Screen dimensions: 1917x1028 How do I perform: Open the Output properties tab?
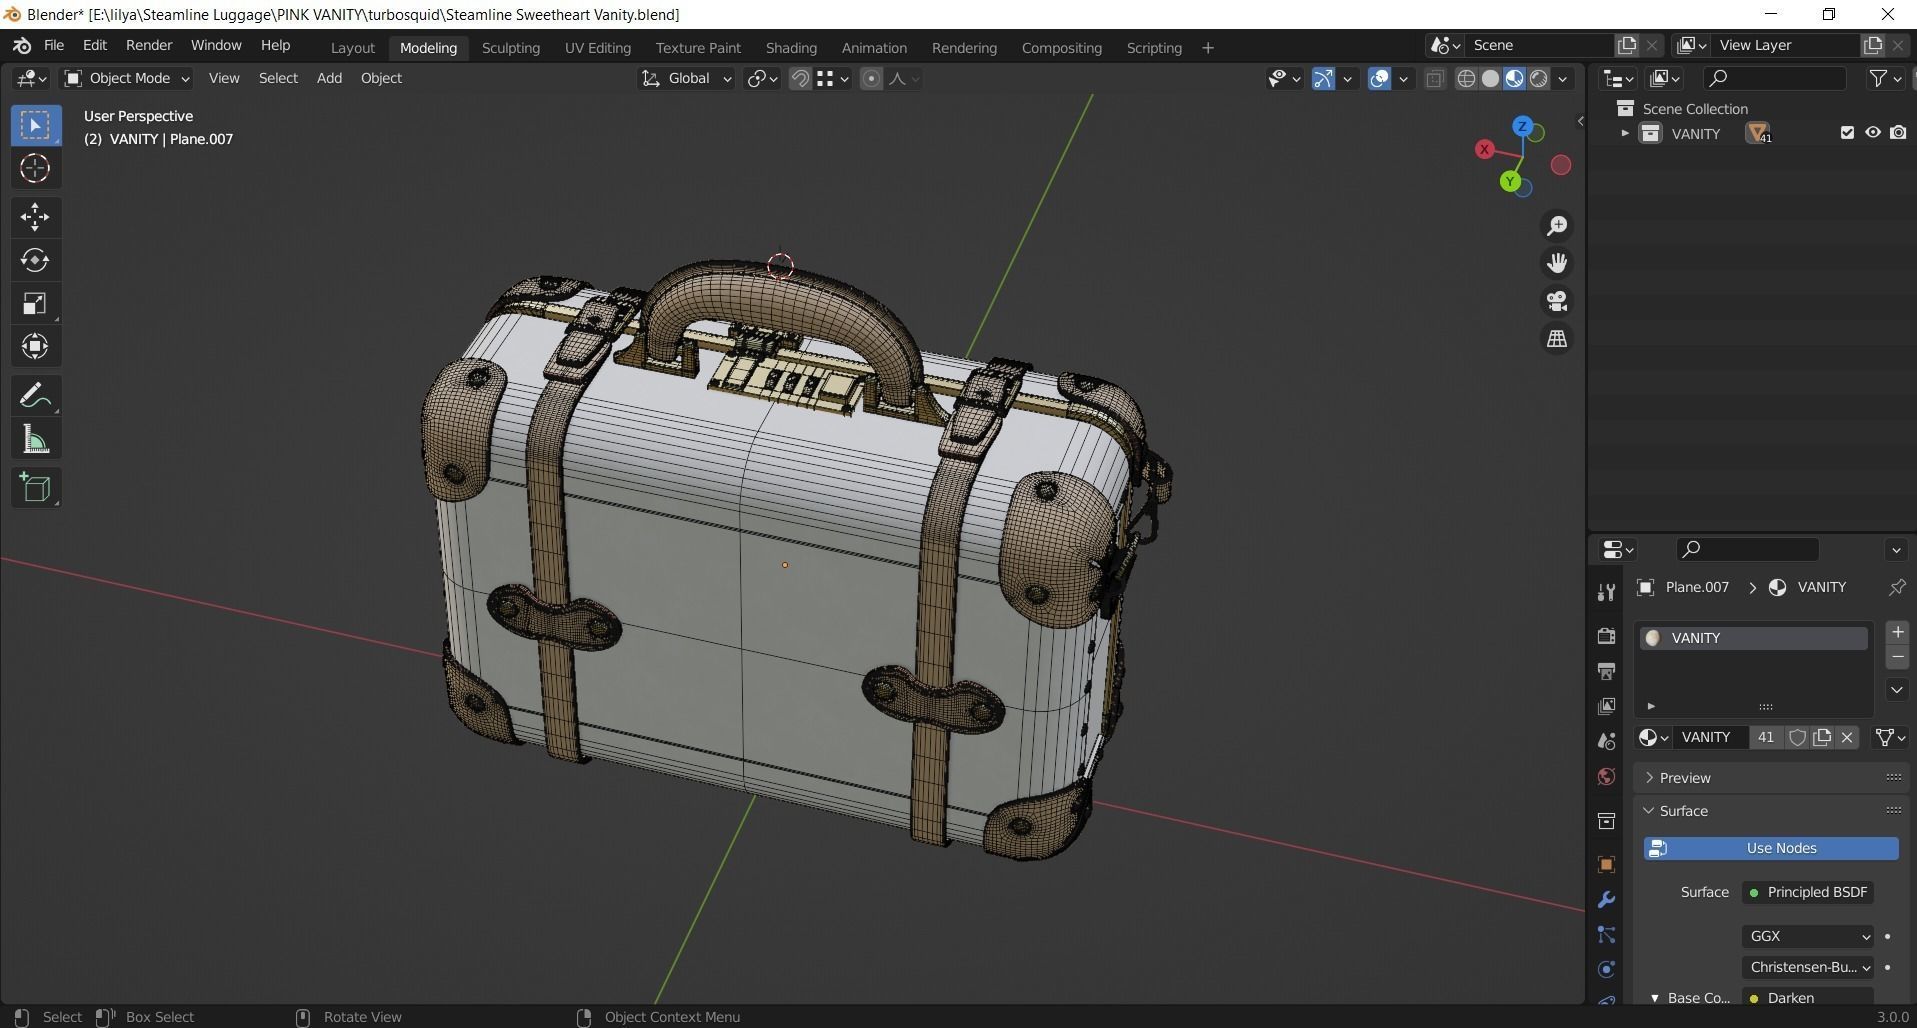coord(1606,671)
